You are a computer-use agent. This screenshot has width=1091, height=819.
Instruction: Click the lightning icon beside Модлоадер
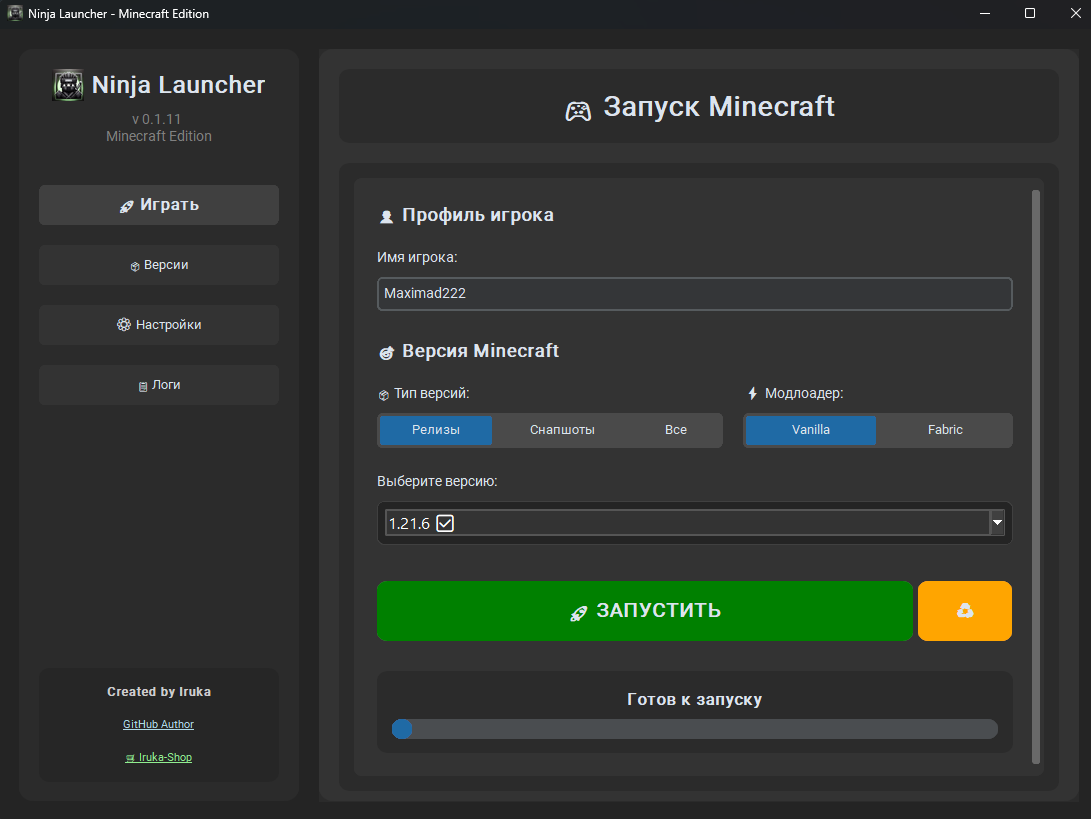[752, 394]
